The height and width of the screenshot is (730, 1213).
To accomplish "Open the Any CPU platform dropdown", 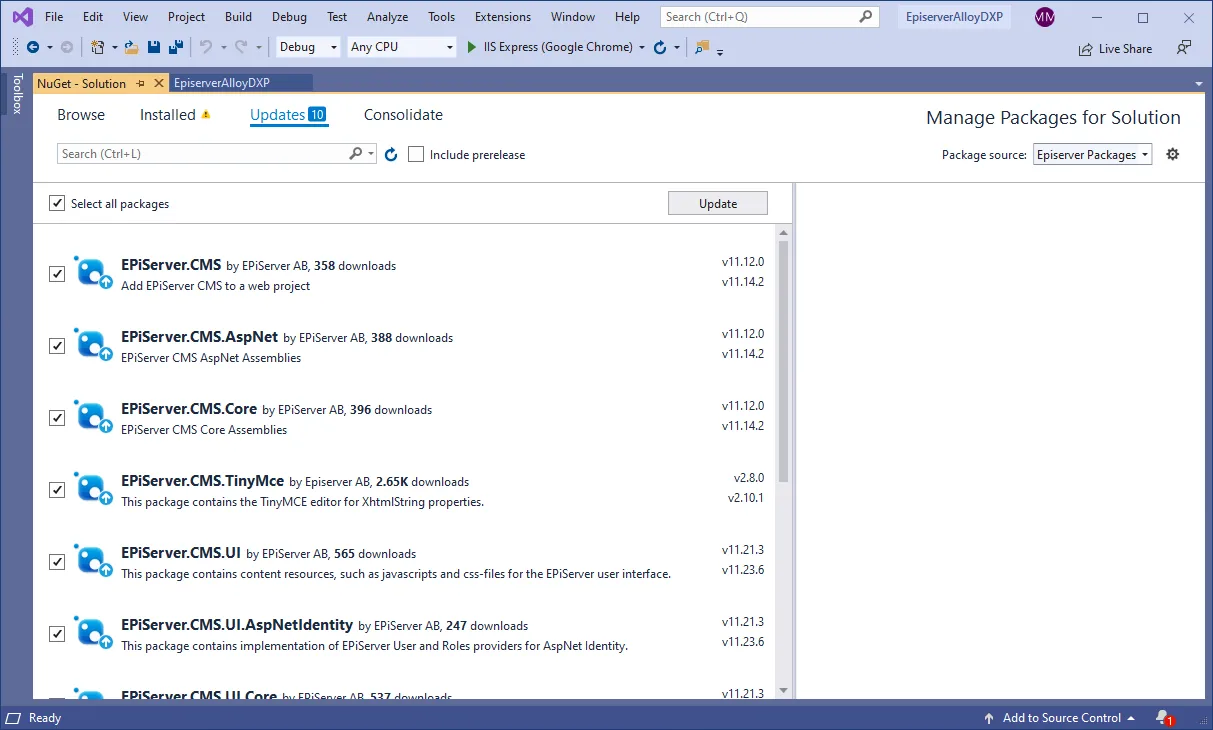I will [x=402, y=47].
